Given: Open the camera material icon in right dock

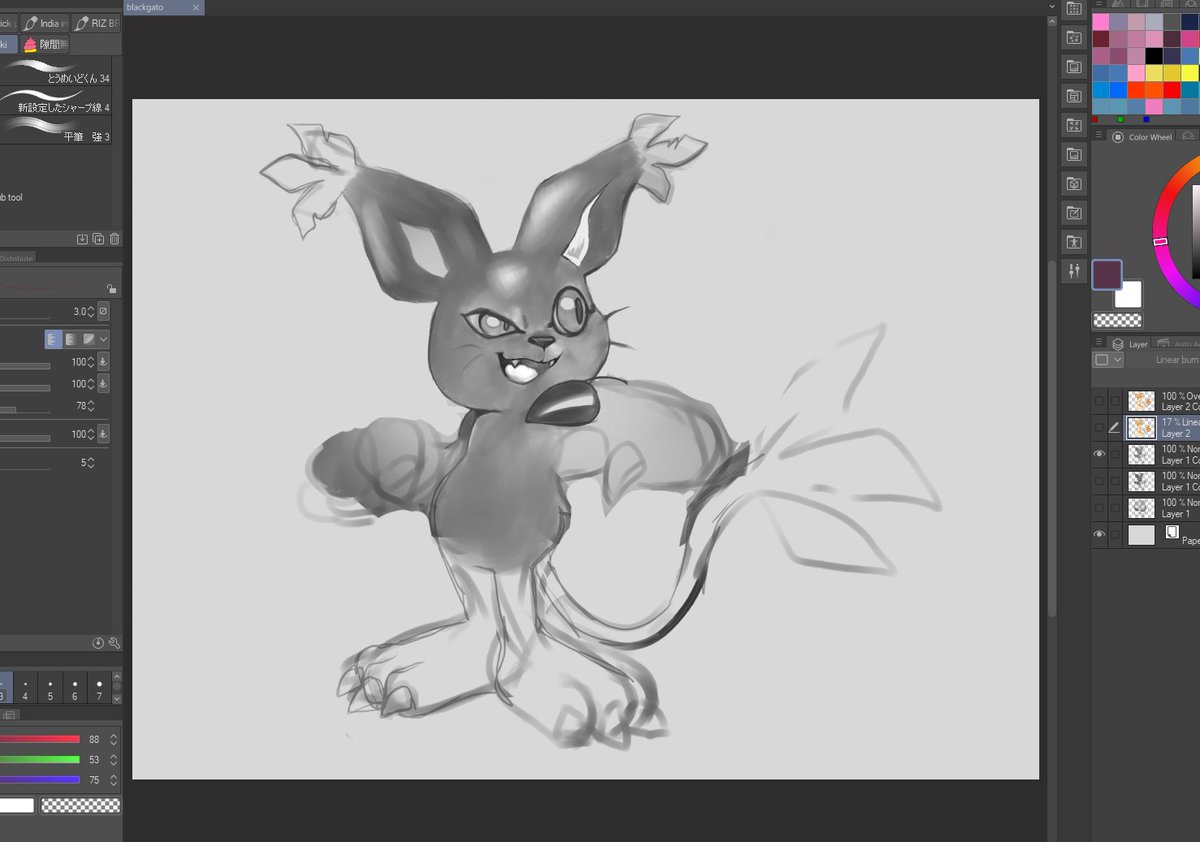Looking at the screenshot, I should tap(1074, 184).
